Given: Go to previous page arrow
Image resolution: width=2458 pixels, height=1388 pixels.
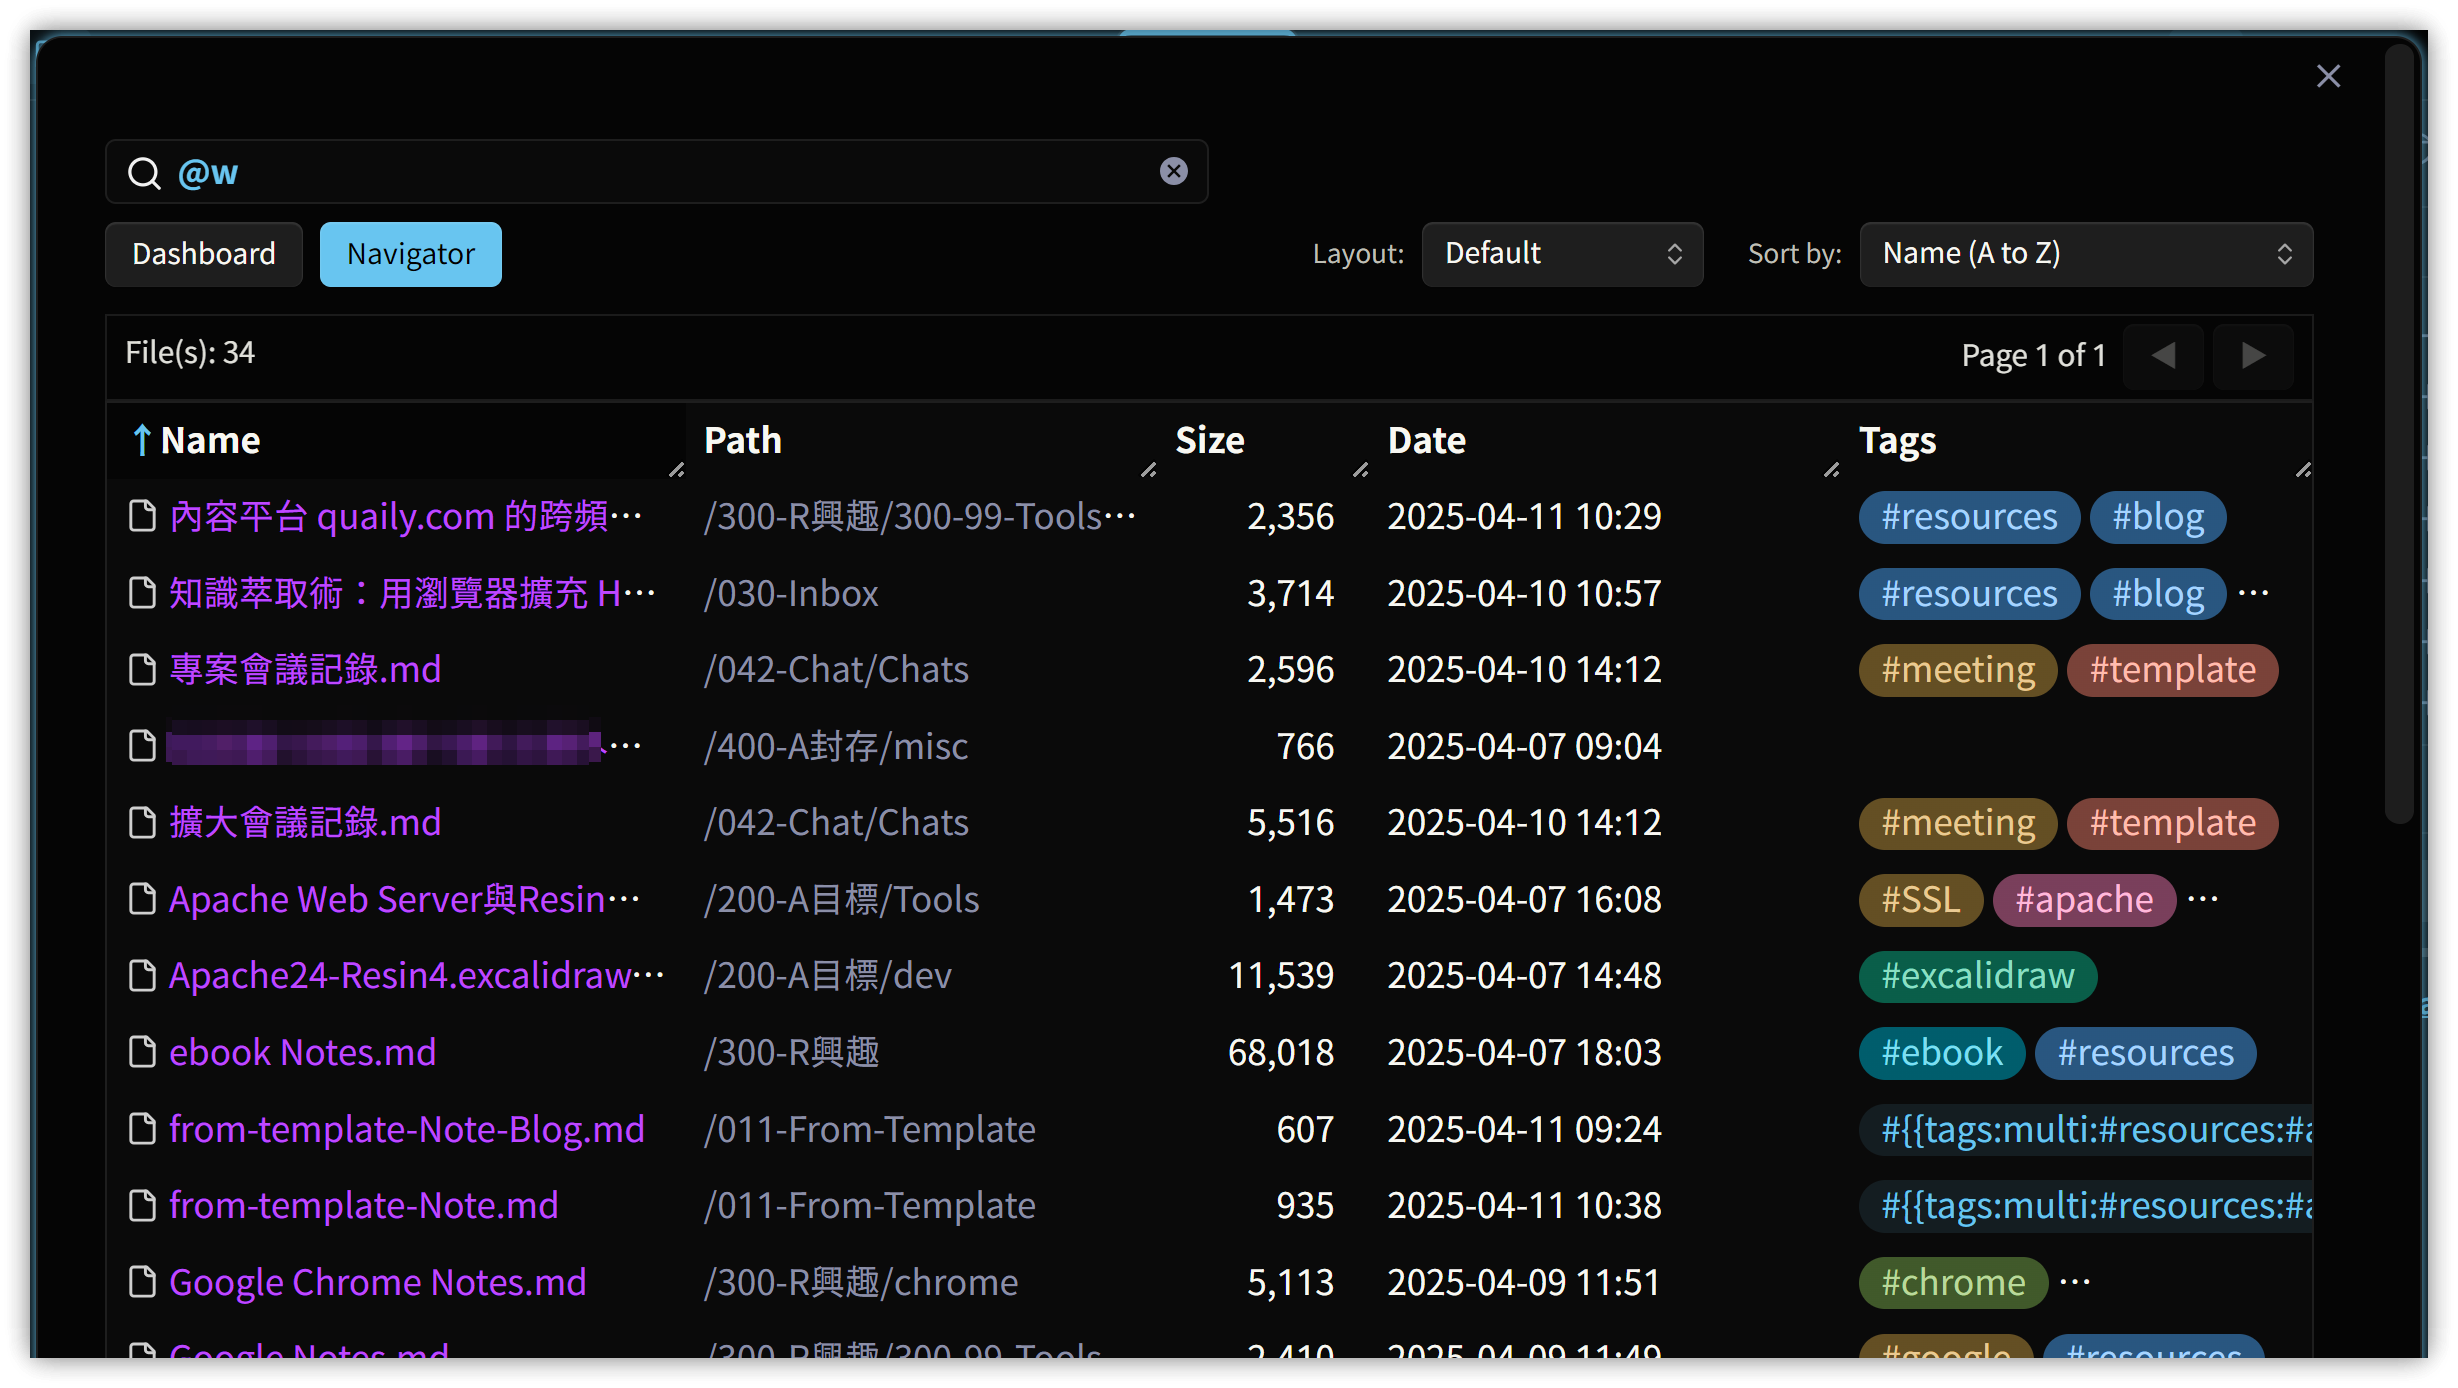Looking at the screenshot, I should tap(2163, 355).
